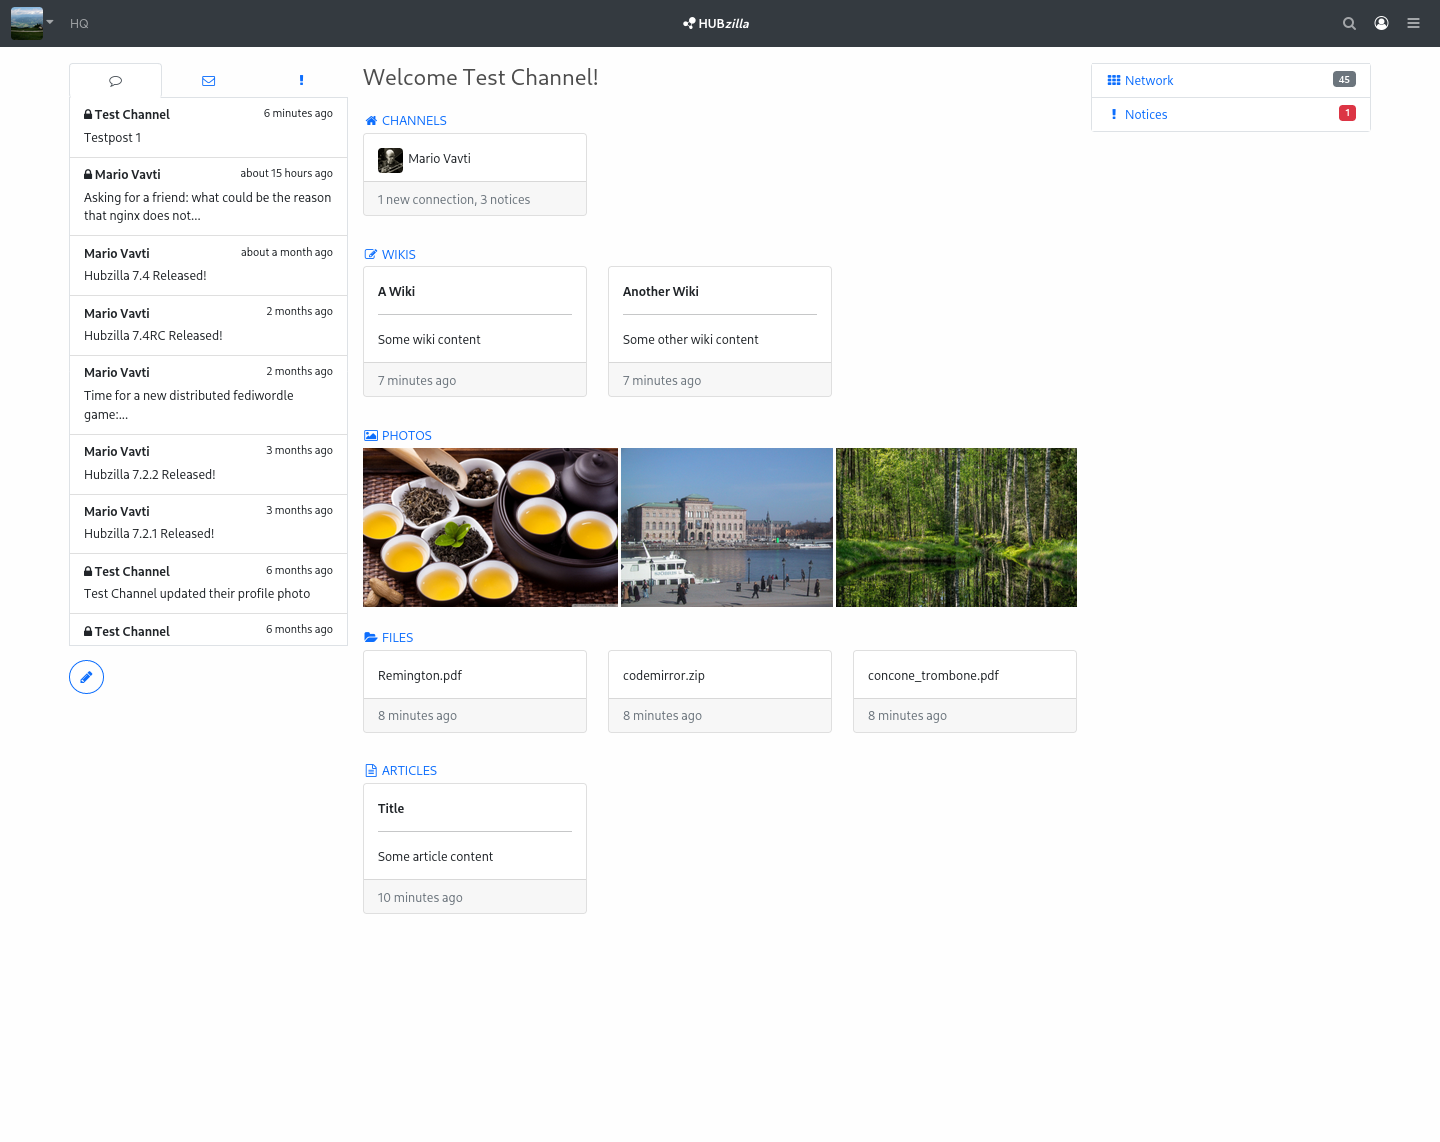Open the CHANNELS section heading
Screen dimensions: 1440x1142
tap(413, 121)
